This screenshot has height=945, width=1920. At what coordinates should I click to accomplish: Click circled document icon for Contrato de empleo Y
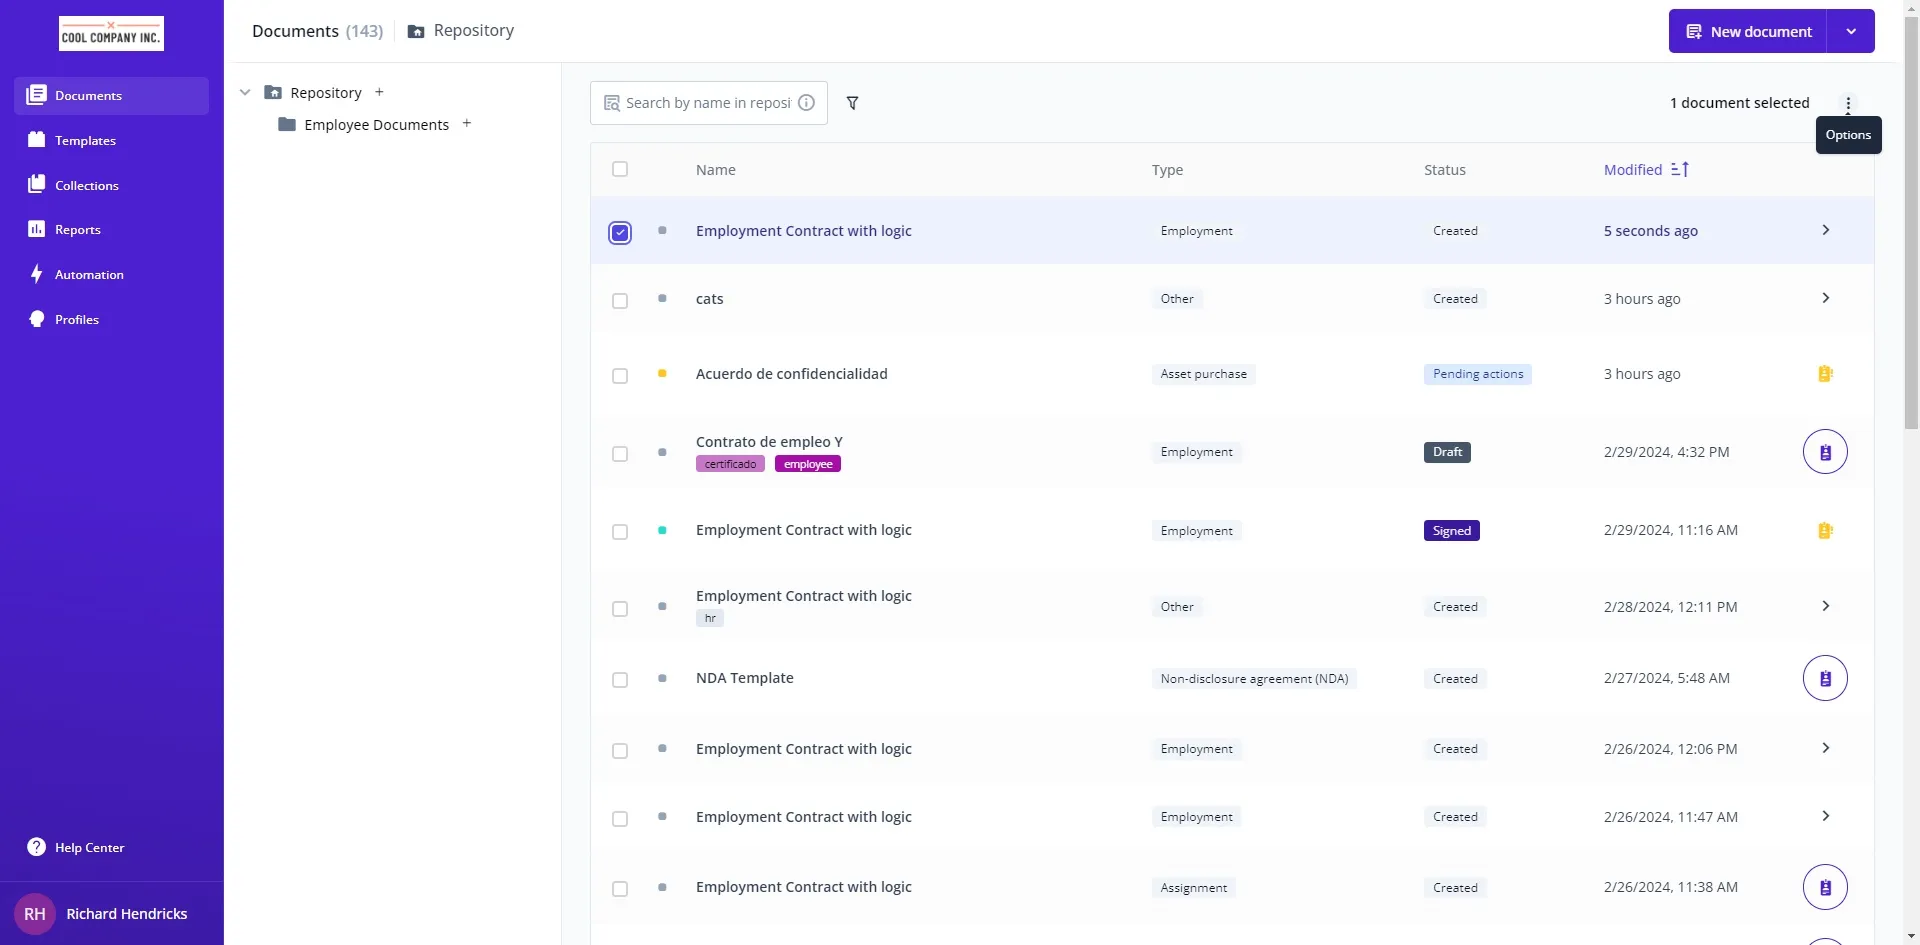click(x=1824, y=452)
